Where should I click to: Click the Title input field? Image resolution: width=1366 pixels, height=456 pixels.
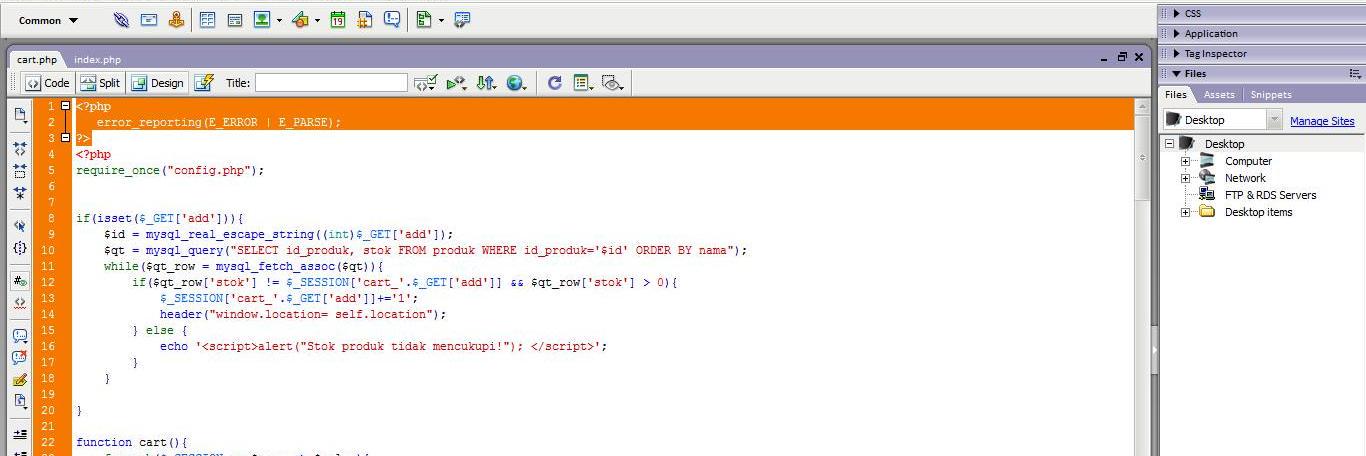331,83
